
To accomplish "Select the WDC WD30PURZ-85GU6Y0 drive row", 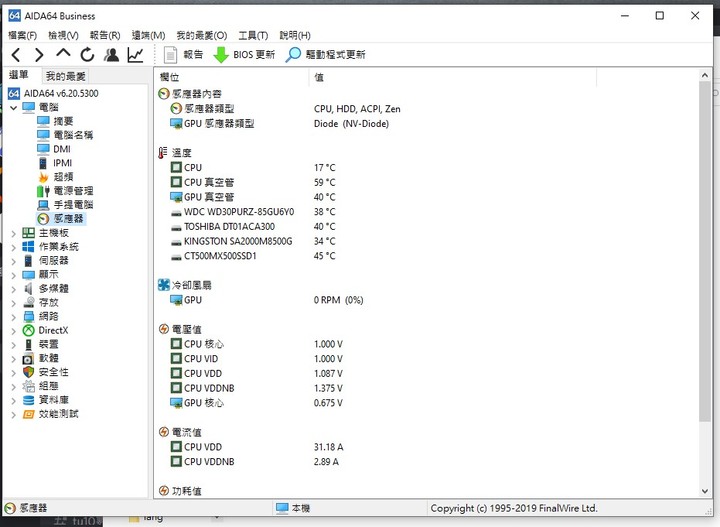I will point(253,212).
